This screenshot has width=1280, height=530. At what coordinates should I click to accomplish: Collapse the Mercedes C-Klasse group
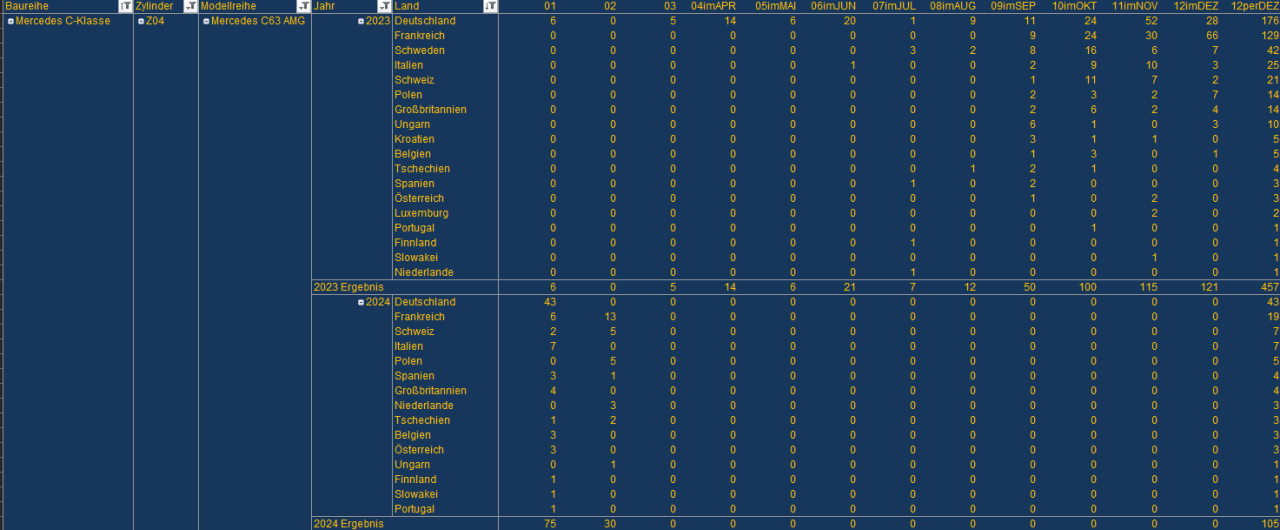tap(10, 21)
